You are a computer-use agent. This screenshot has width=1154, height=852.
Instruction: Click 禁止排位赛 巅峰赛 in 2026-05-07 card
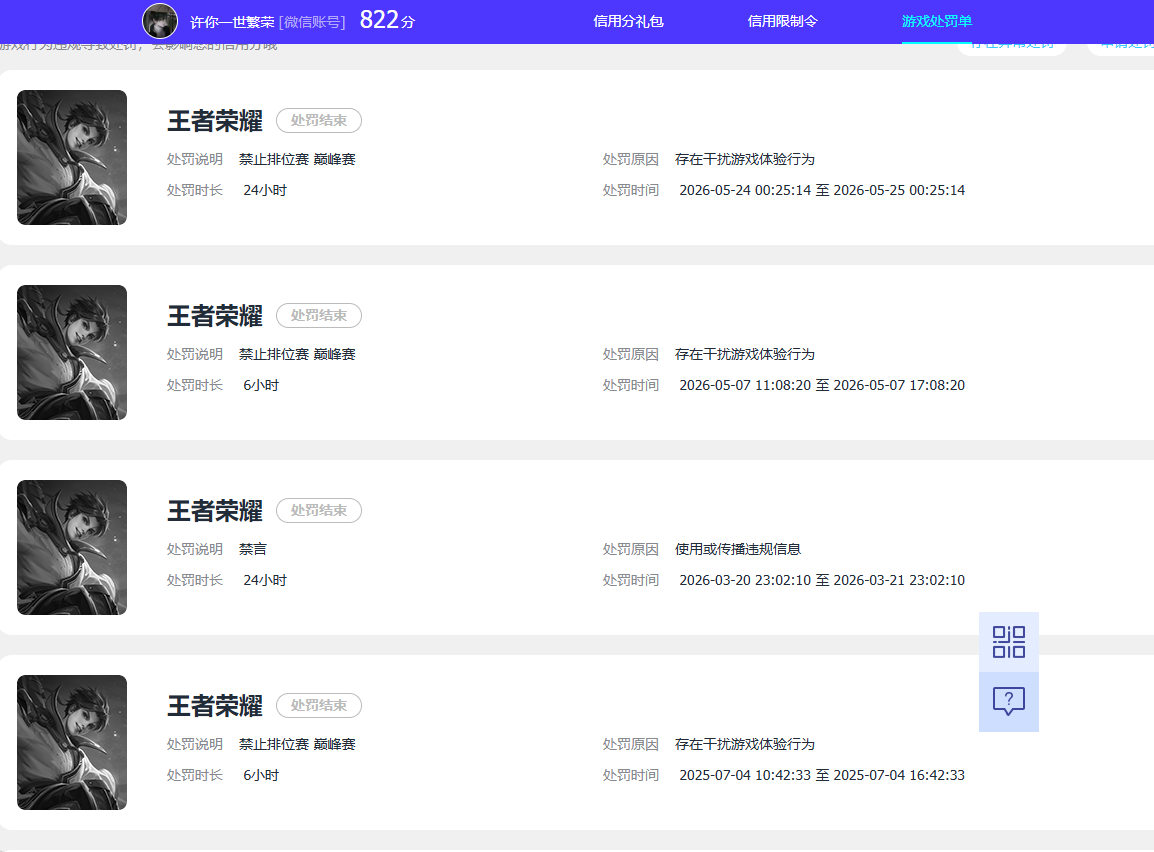pyautogui.click(x=297, y=355)
